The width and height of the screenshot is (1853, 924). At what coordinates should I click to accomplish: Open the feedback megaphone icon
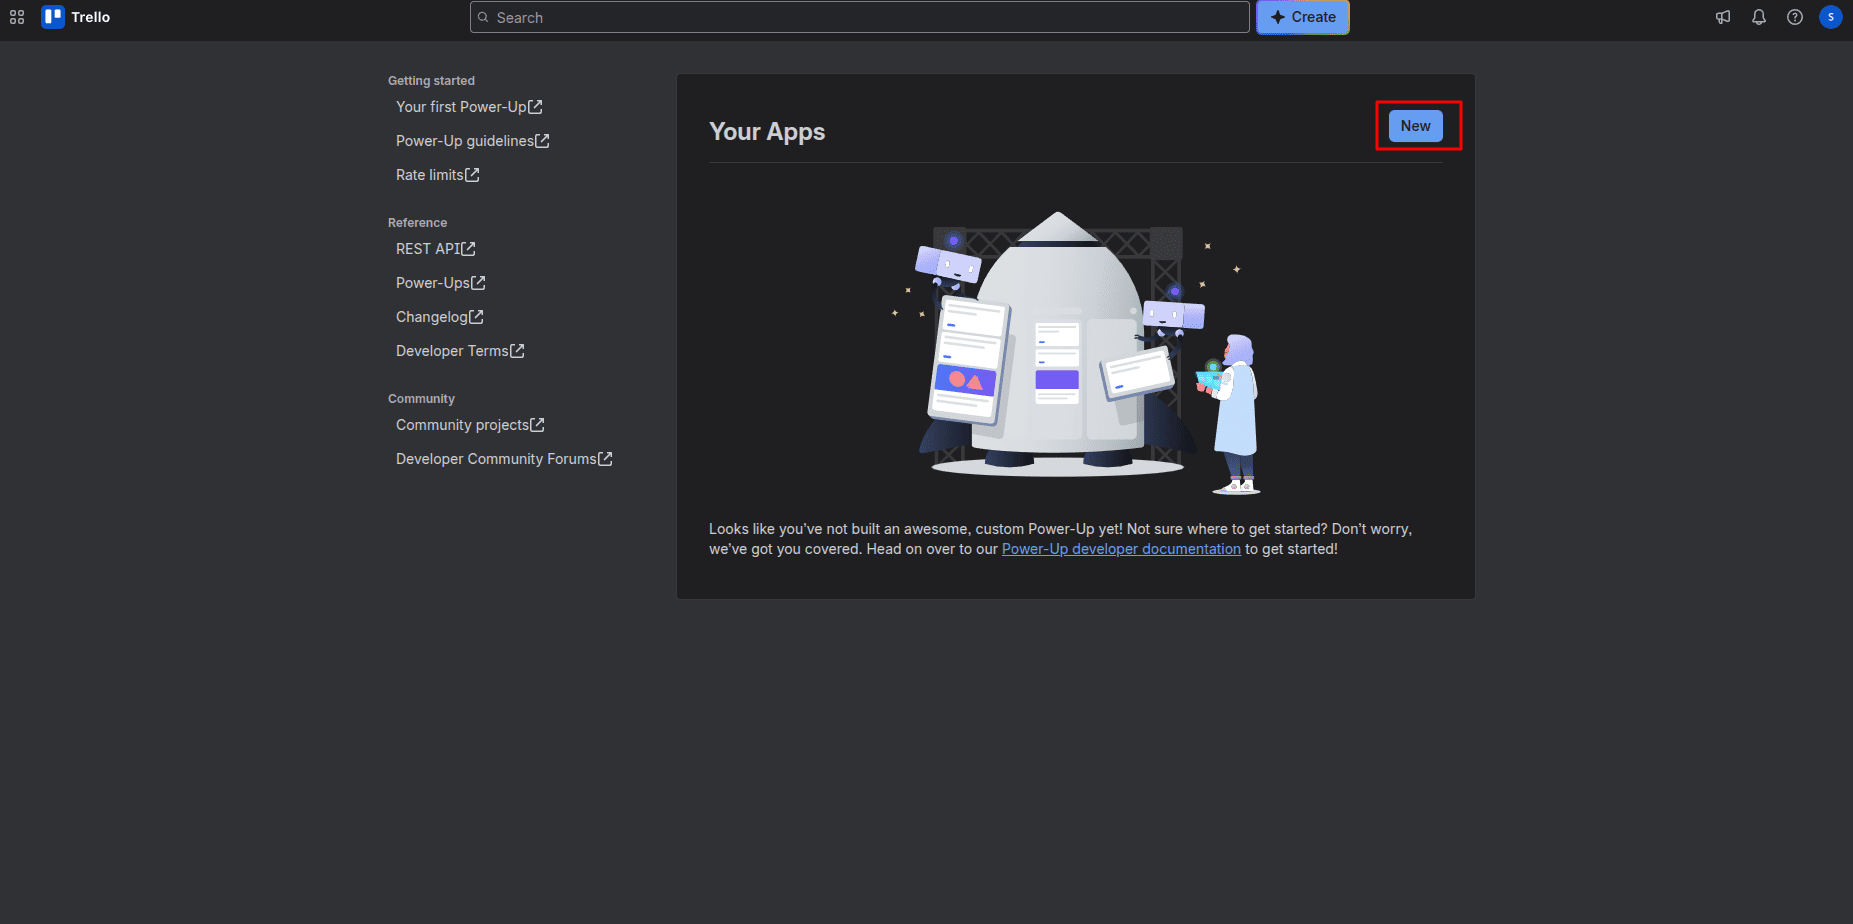(x=1723, y=17)
